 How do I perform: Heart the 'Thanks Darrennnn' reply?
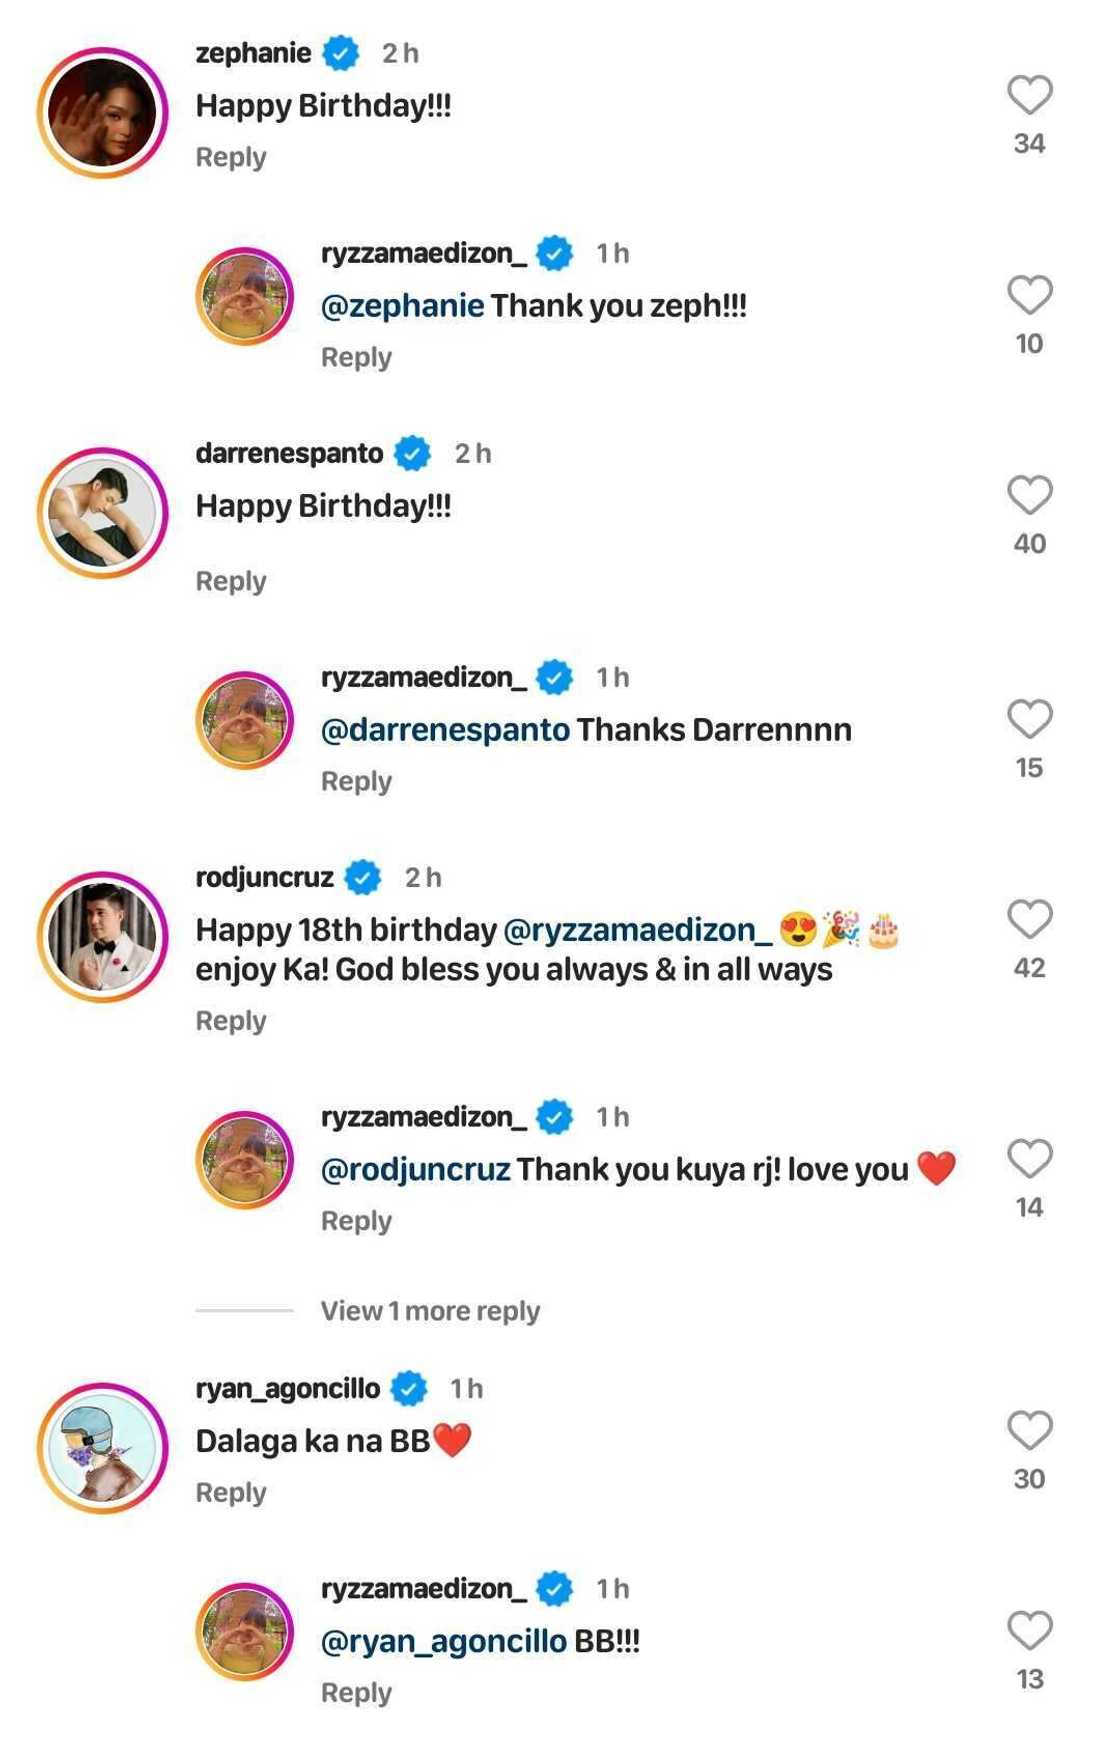(x=1029, y=720)
